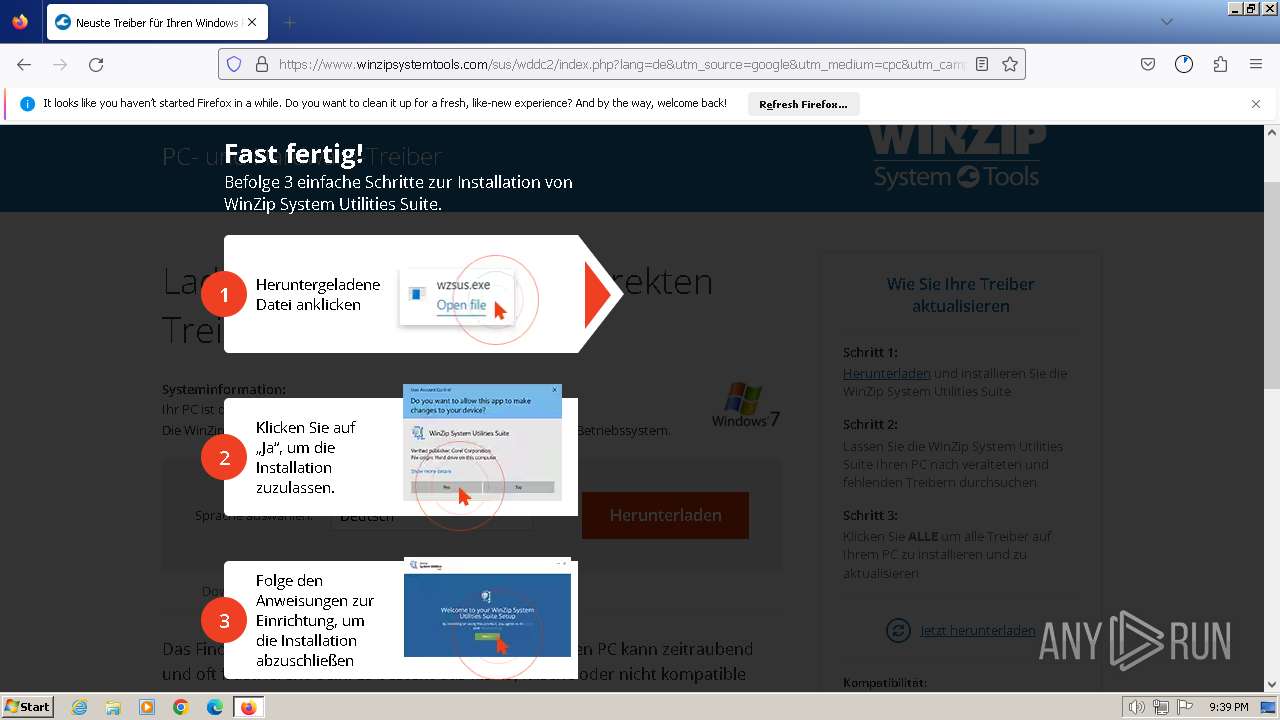Click the Firefox back arrow

tap(24, 64)
